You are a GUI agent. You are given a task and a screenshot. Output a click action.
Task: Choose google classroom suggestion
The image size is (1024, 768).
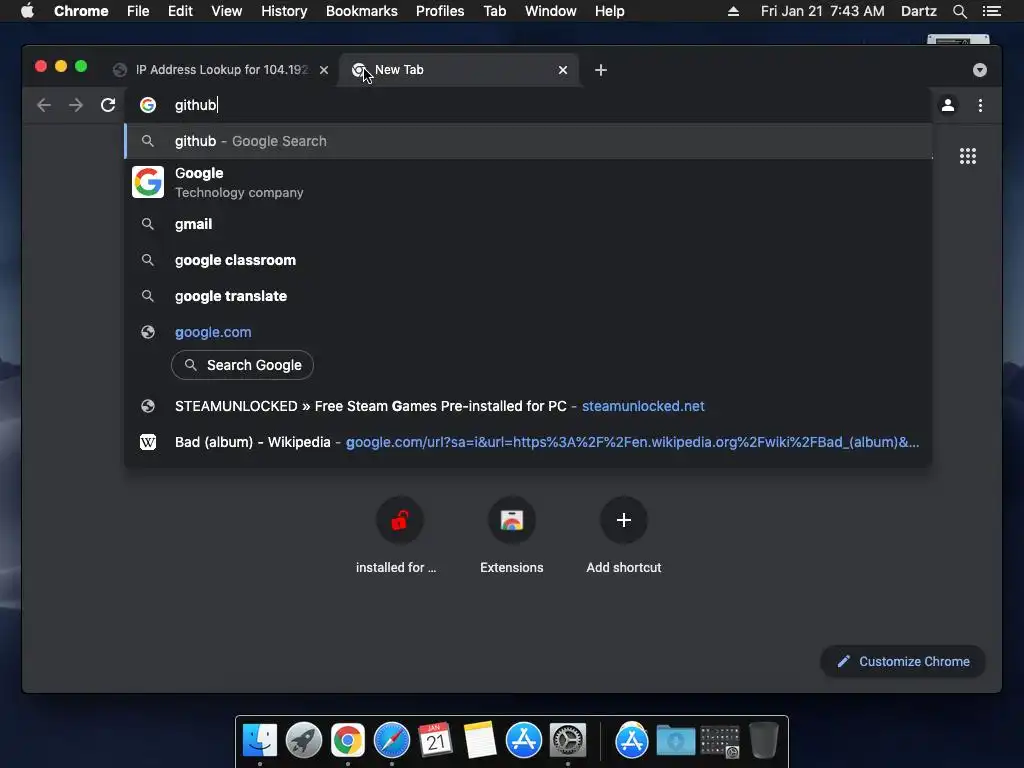(x=528, y=260)
